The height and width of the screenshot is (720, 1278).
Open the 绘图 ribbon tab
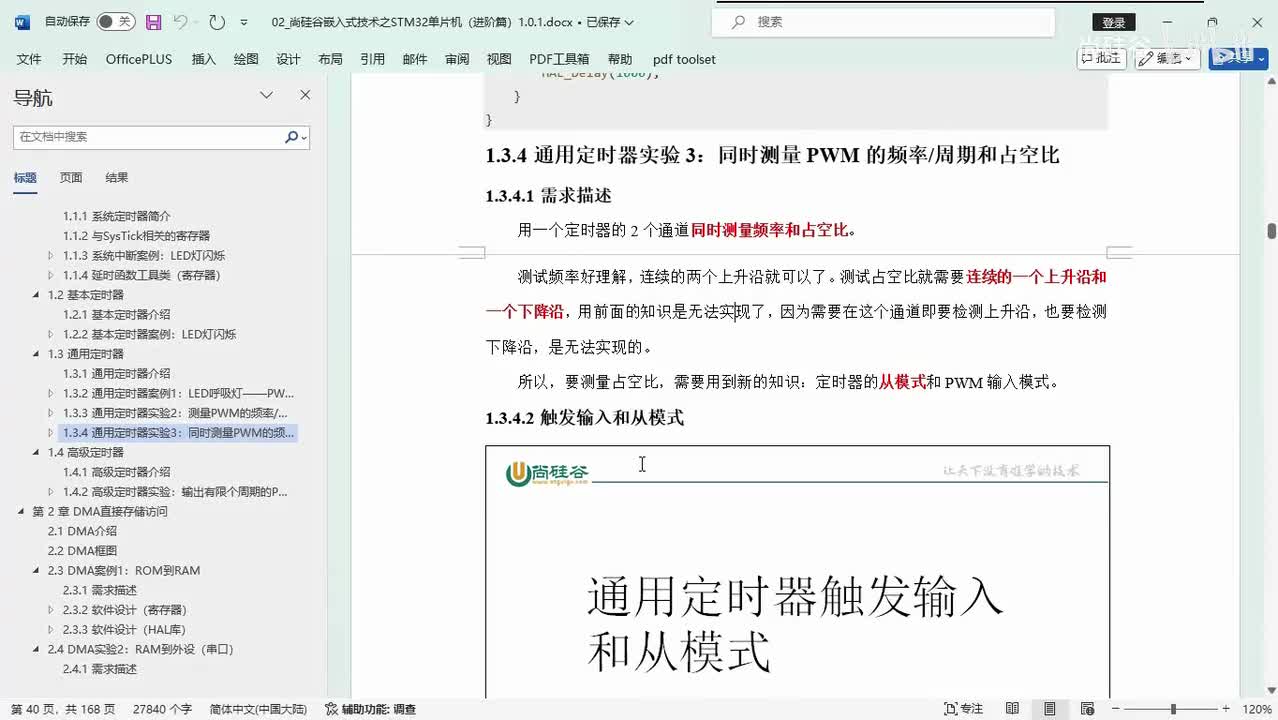pyautogui.click(x=246, y=59)
